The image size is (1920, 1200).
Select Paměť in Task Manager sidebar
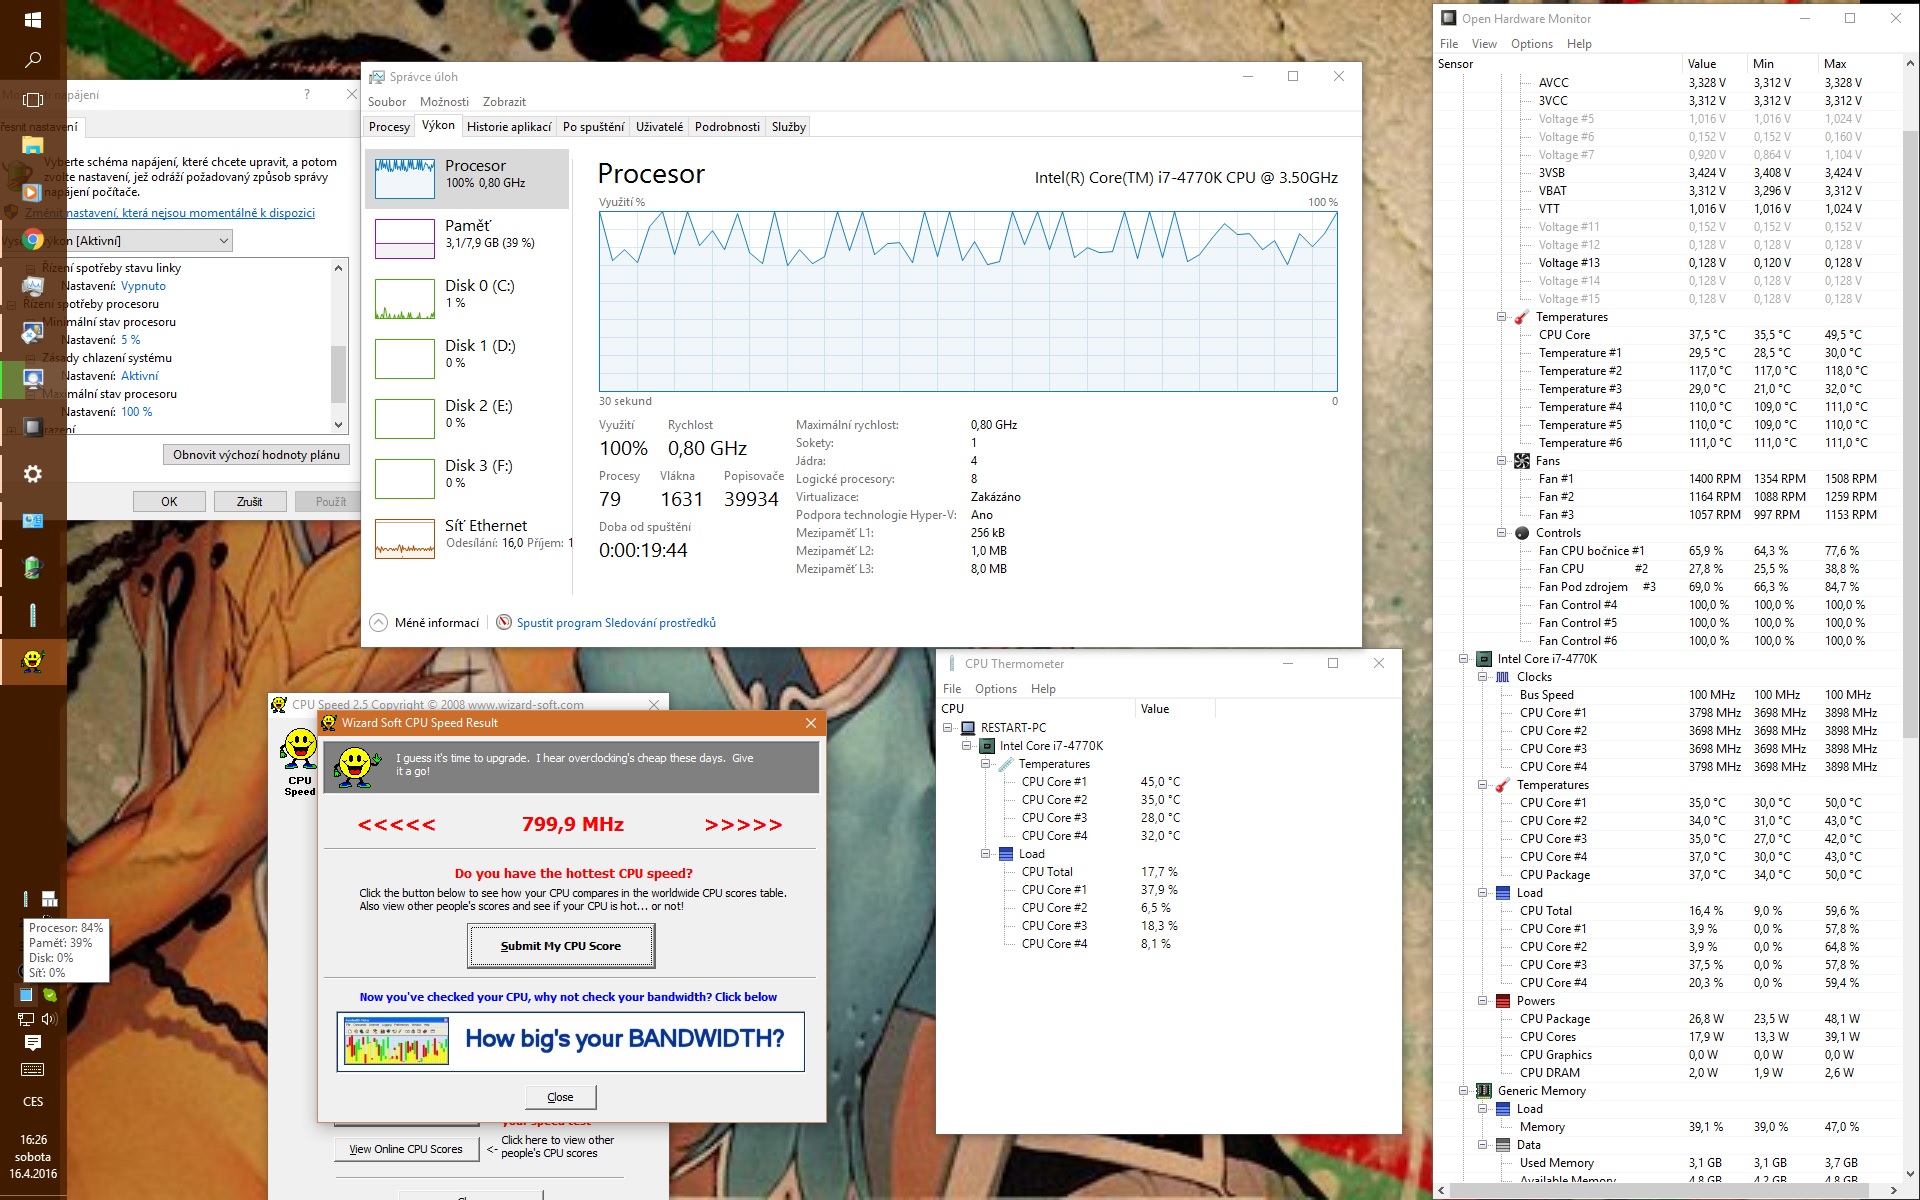(x=468, y=238)
